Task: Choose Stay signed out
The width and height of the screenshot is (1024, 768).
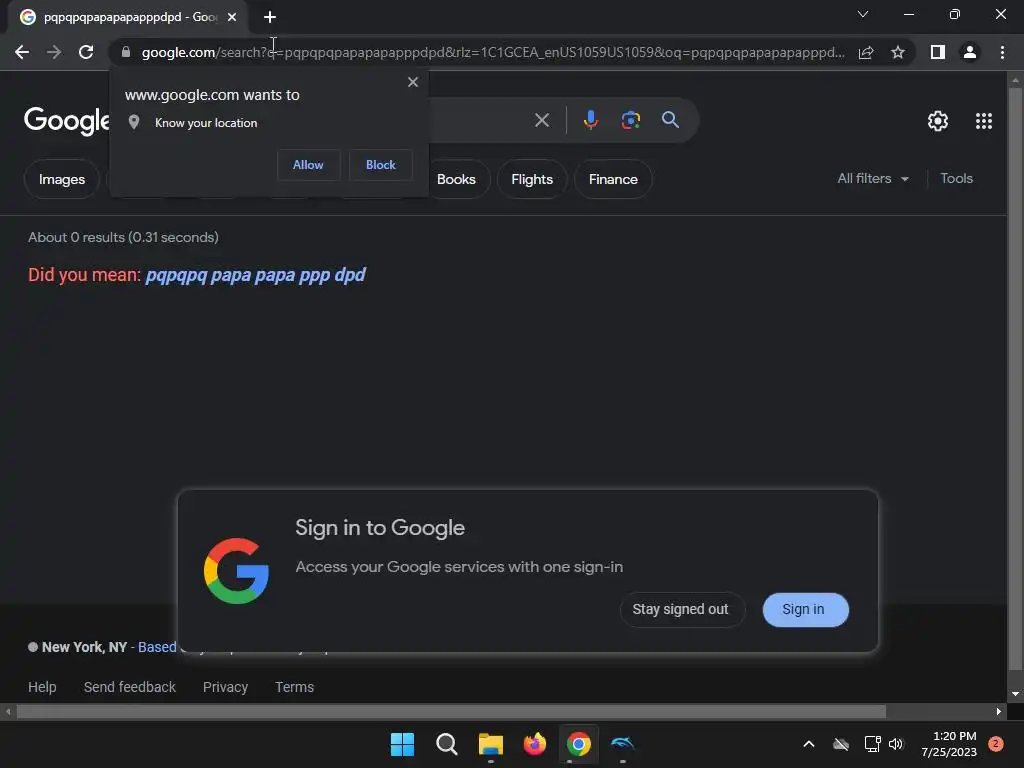Action: [x=680, y=609]
